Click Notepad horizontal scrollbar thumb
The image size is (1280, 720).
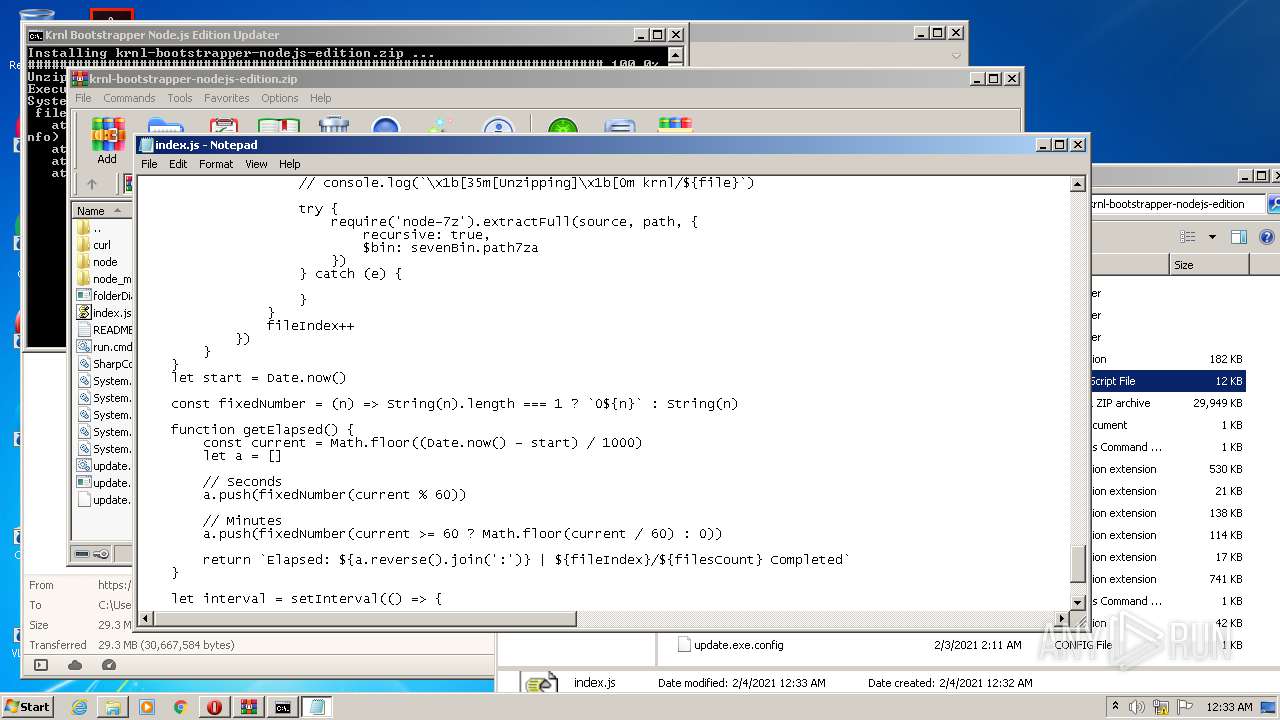point(364,619)
